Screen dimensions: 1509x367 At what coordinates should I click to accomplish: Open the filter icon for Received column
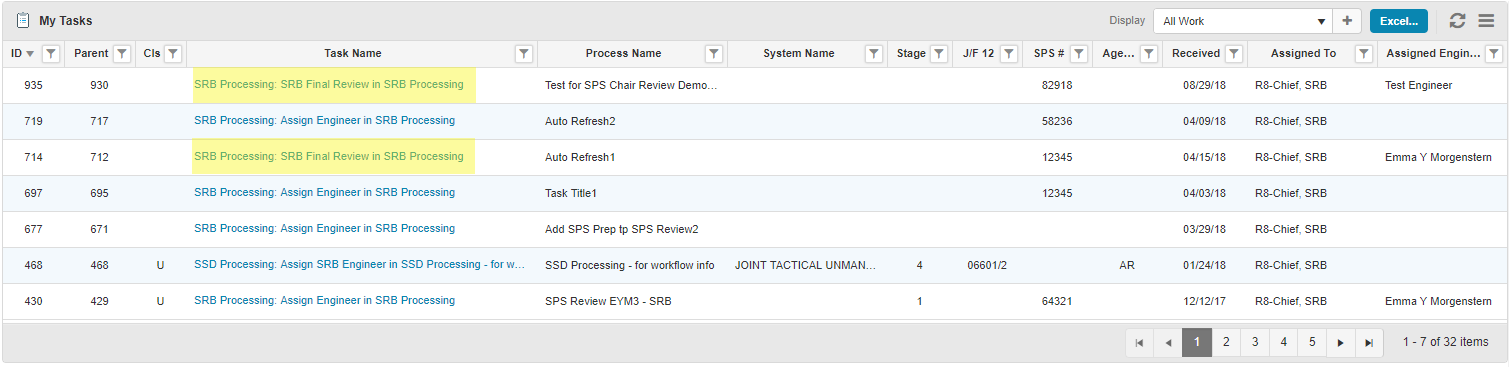tap(1234, 54)
